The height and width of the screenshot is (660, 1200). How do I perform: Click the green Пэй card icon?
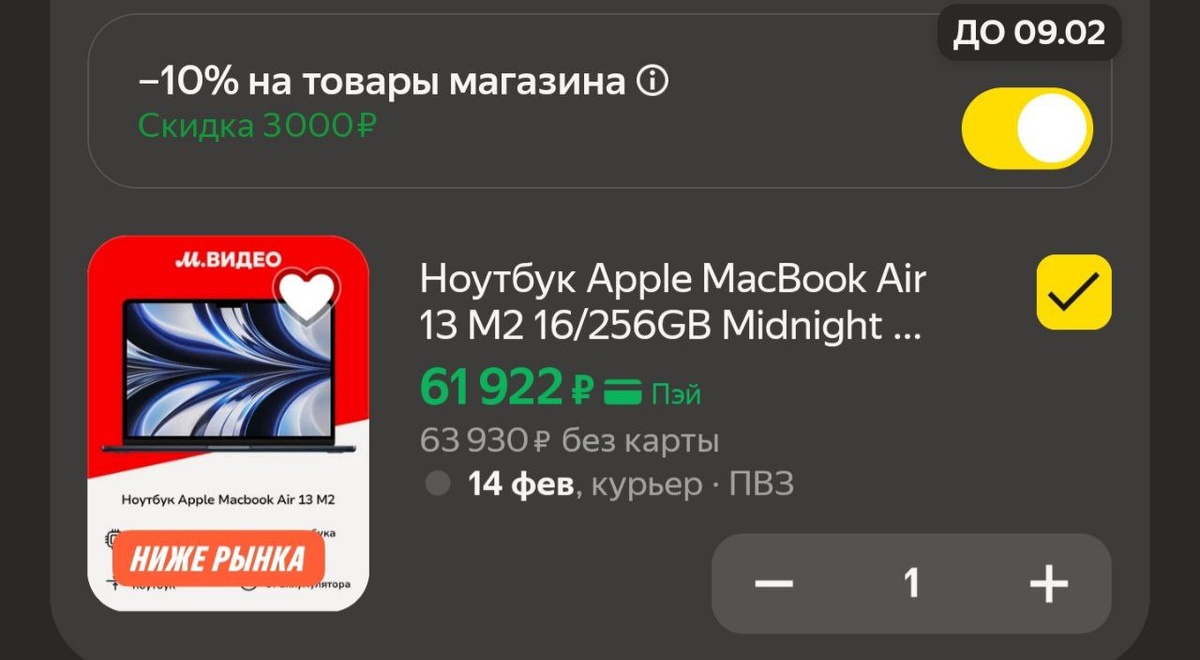click(624, 392)
